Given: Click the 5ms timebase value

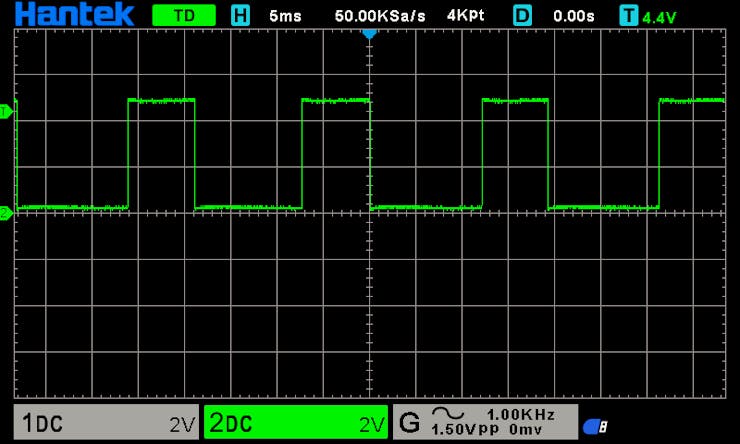Looking at the screenshot, I should [x=285, y=16].
